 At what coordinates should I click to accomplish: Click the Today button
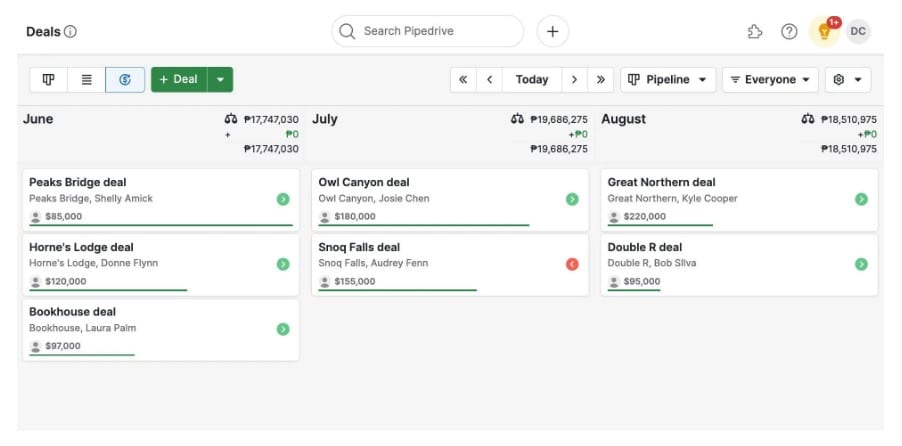click(532, 79)
